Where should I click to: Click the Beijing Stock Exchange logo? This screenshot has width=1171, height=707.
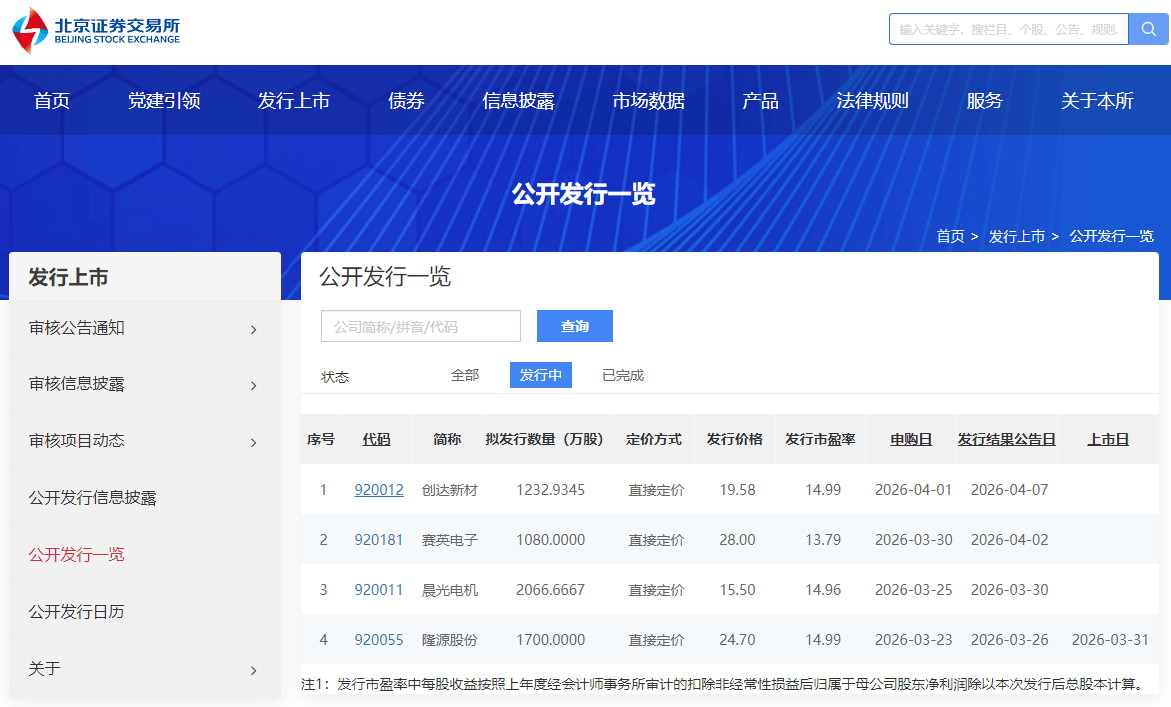tap(97, 30)
